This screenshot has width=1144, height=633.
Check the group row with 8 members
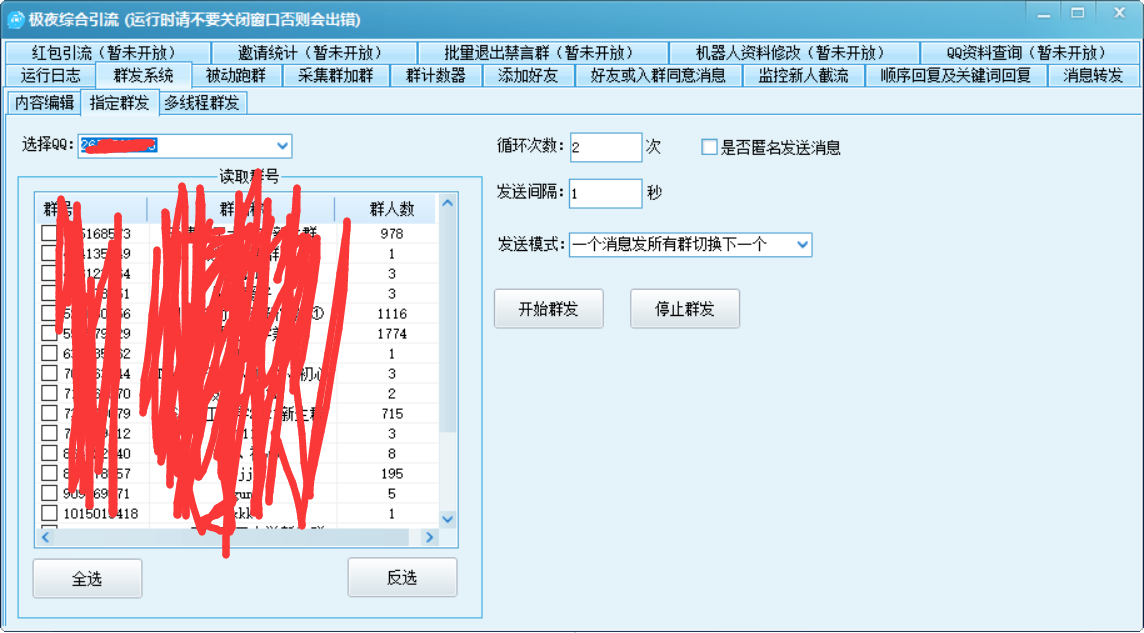[x=49, y=454]
